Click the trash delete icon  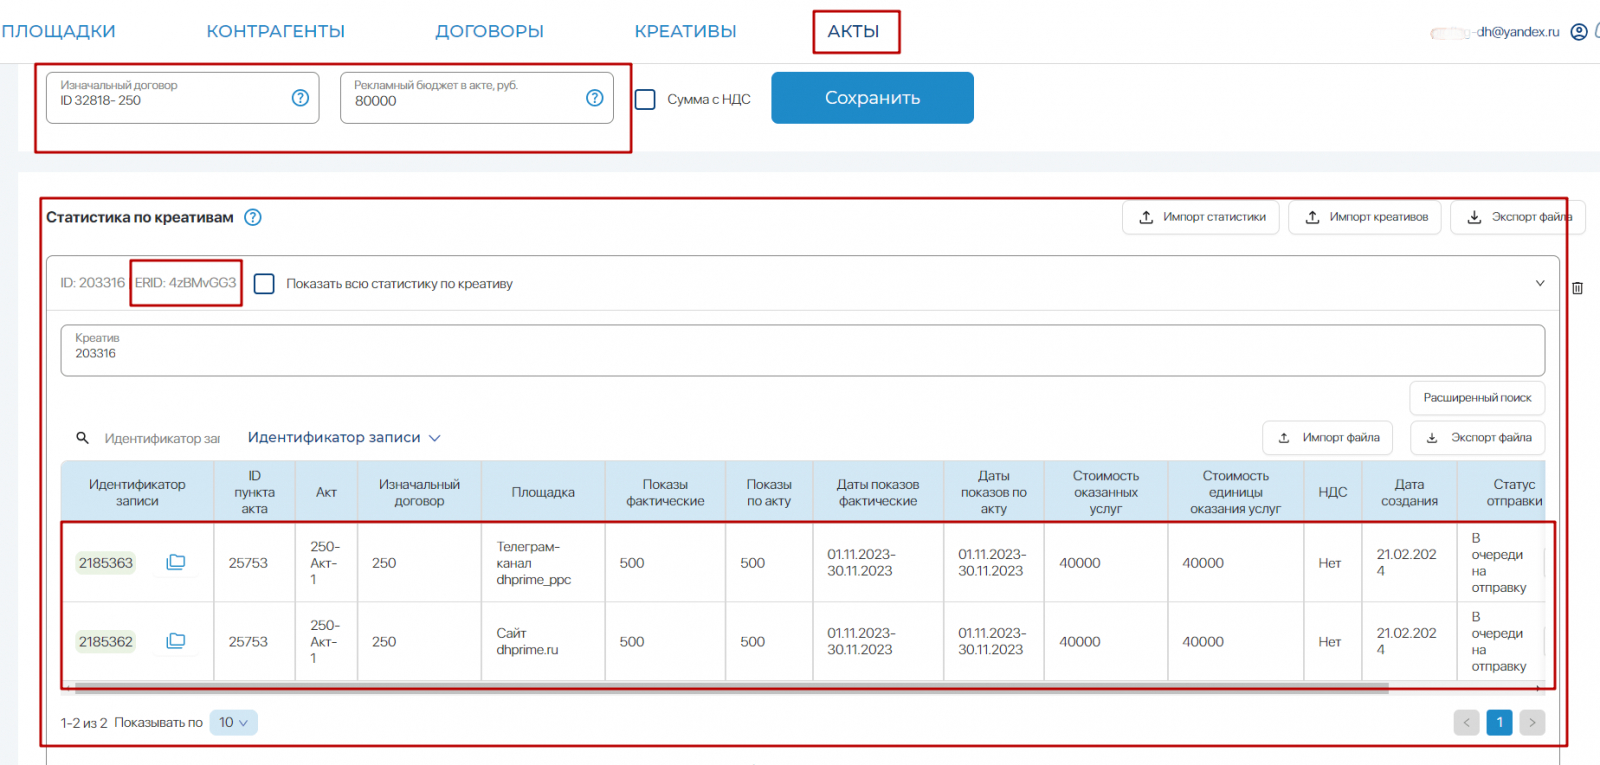[x=1577, y=288]
